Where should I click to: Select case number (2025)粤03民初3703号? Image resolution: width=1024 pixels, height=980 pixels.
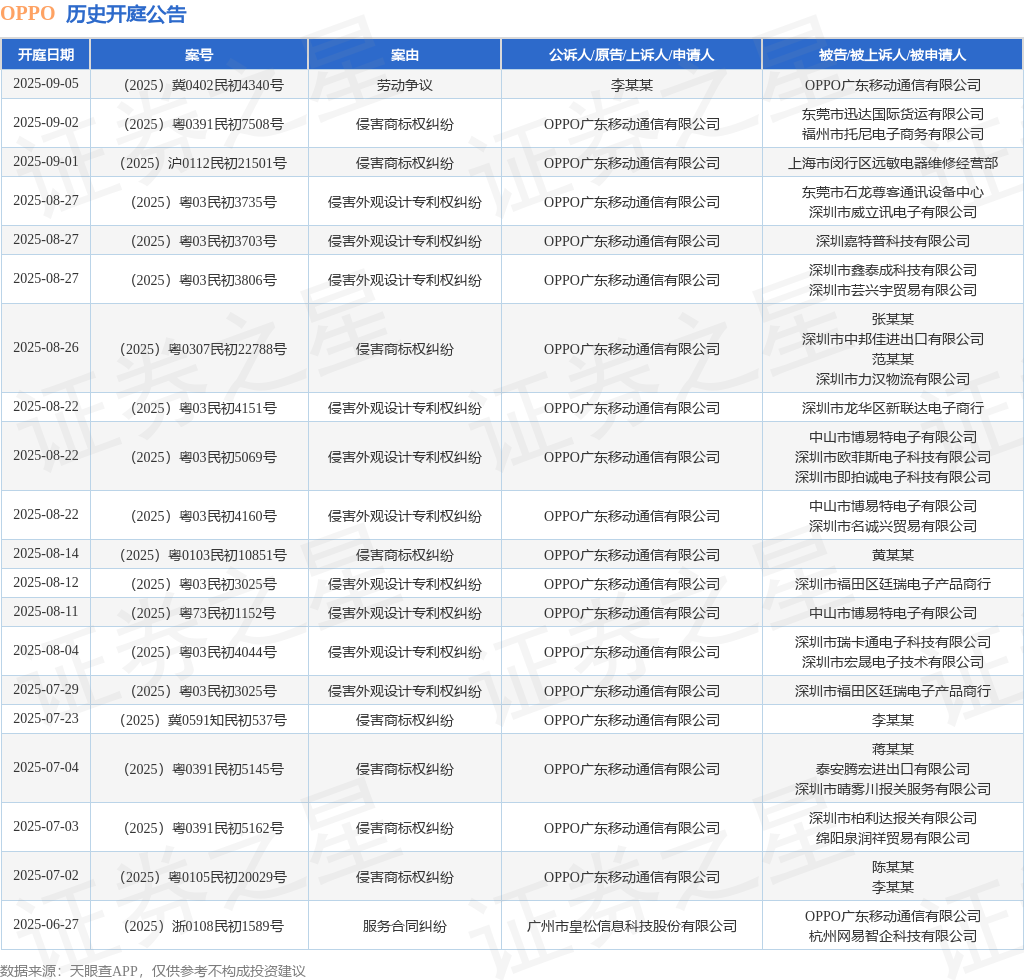[203, 241]
